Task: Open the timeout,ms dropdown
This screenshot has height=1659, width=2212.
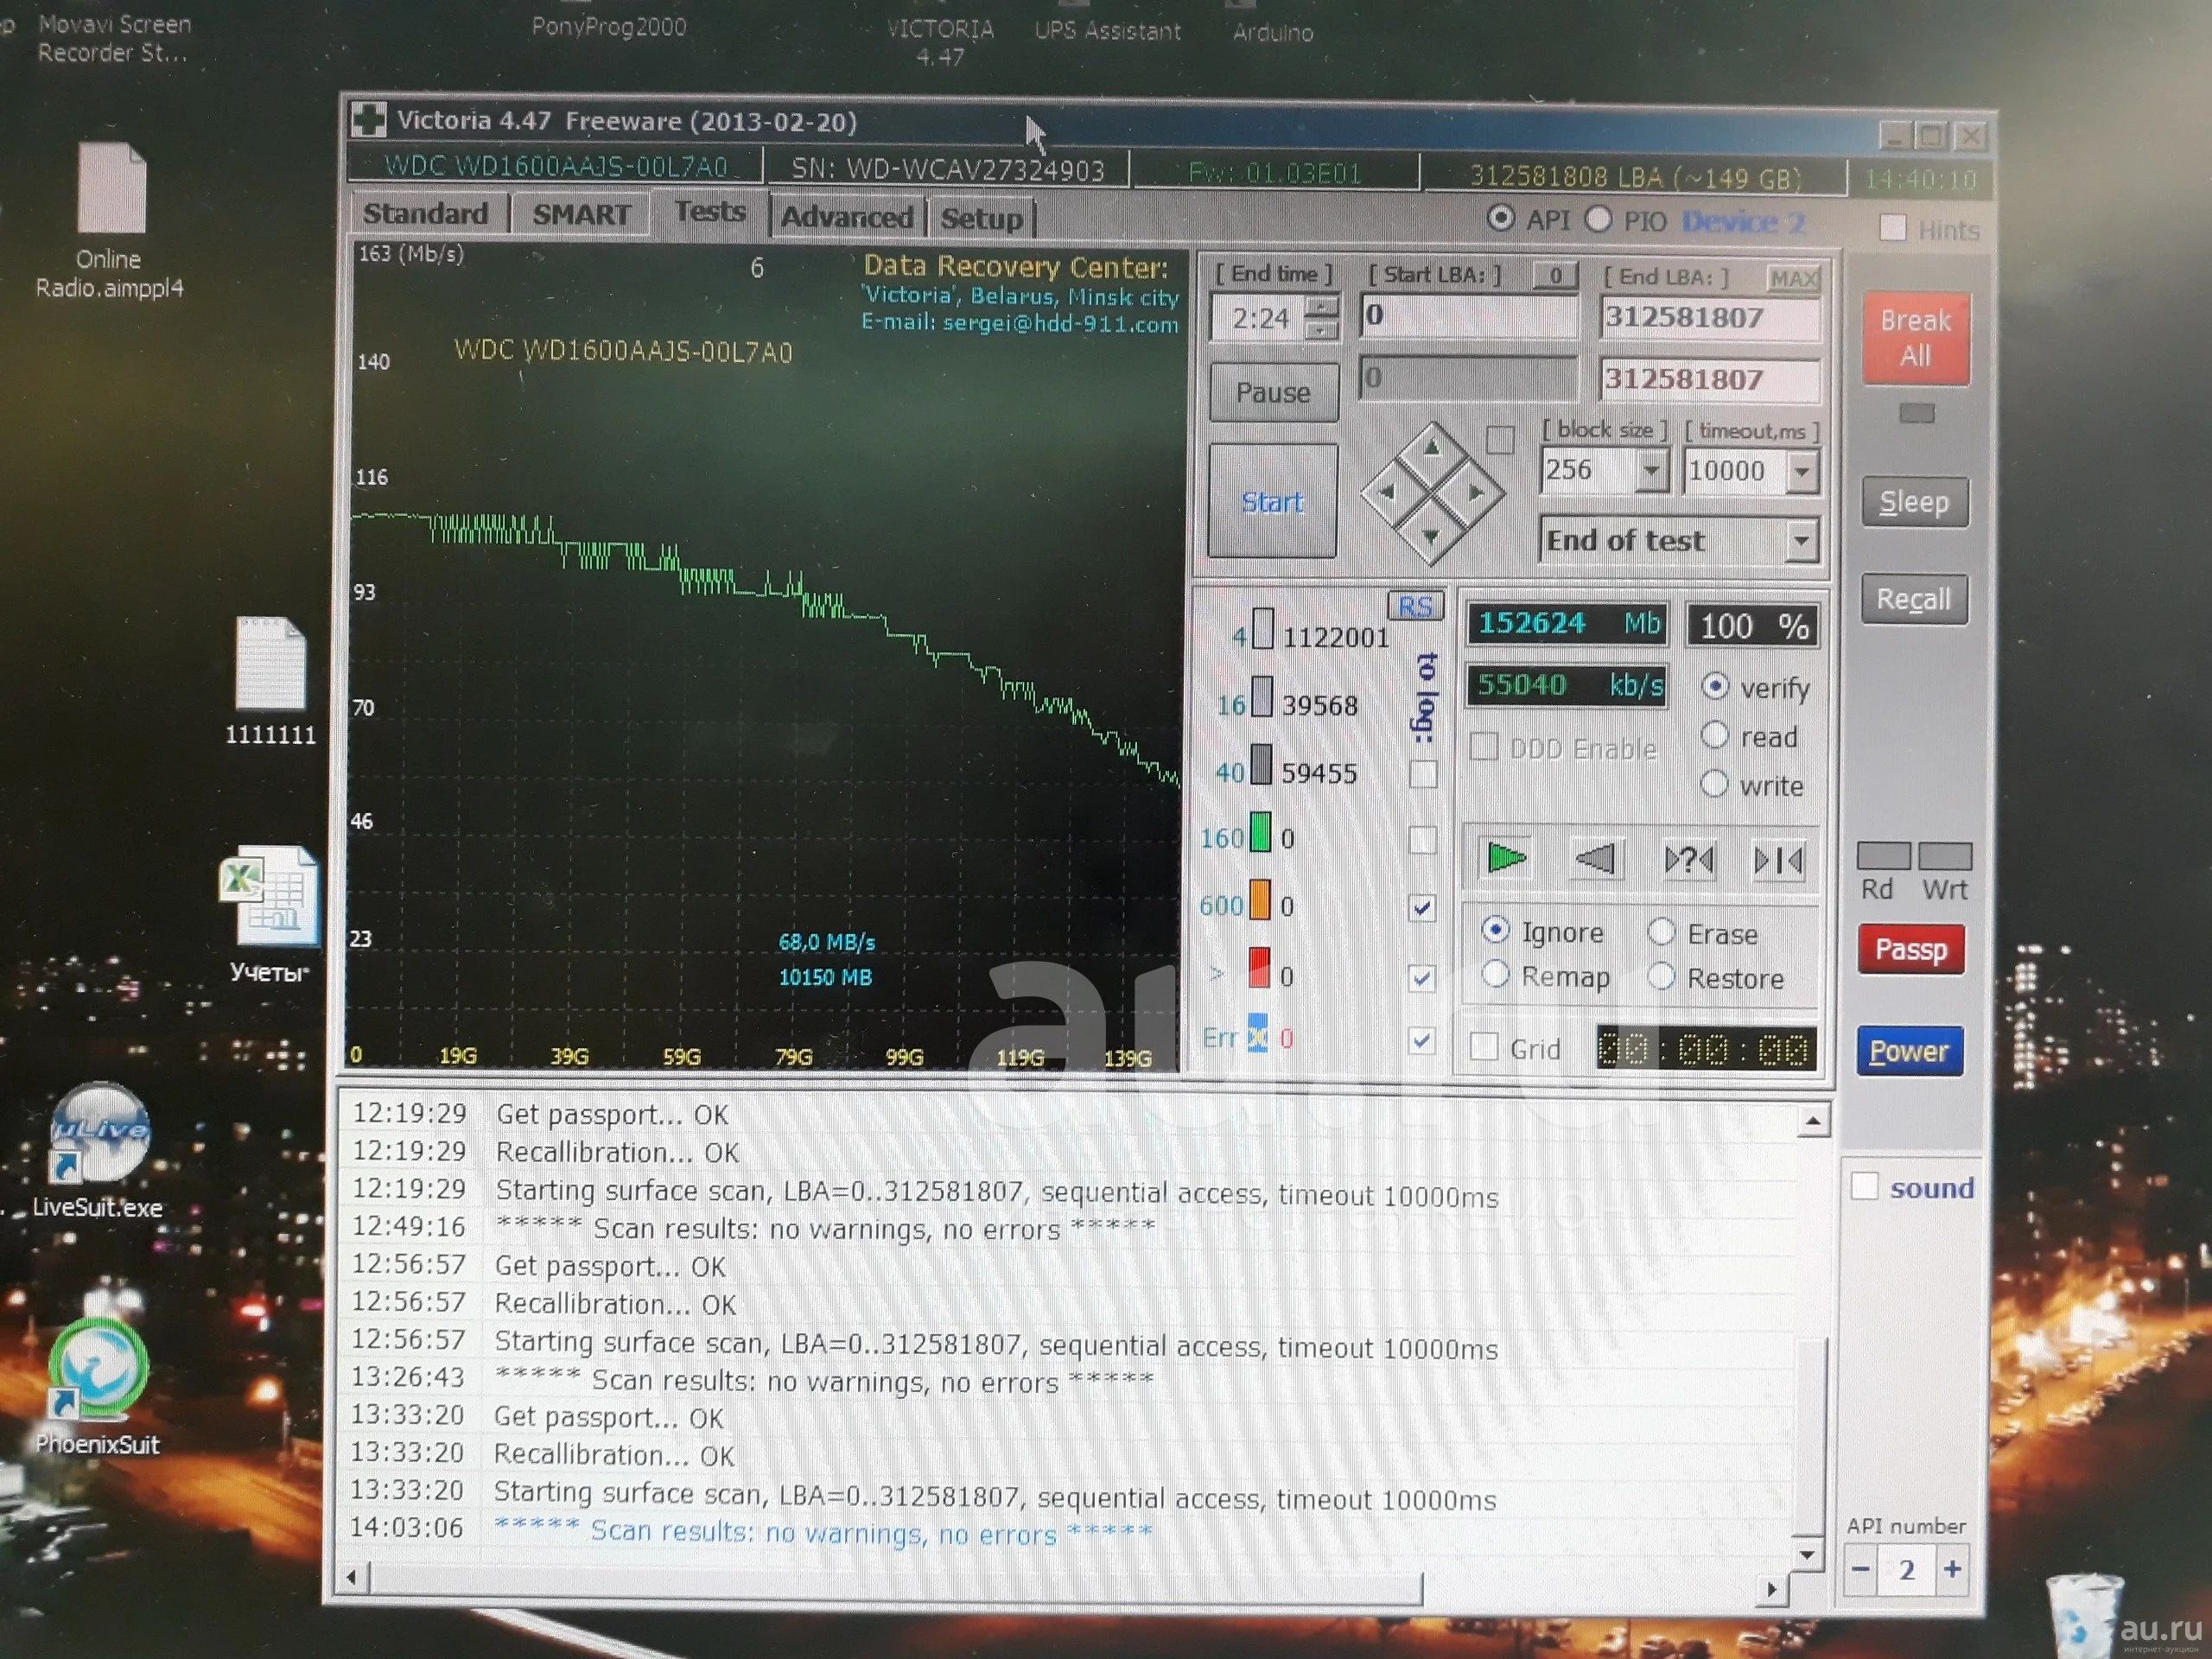Action: (1801, 472)
